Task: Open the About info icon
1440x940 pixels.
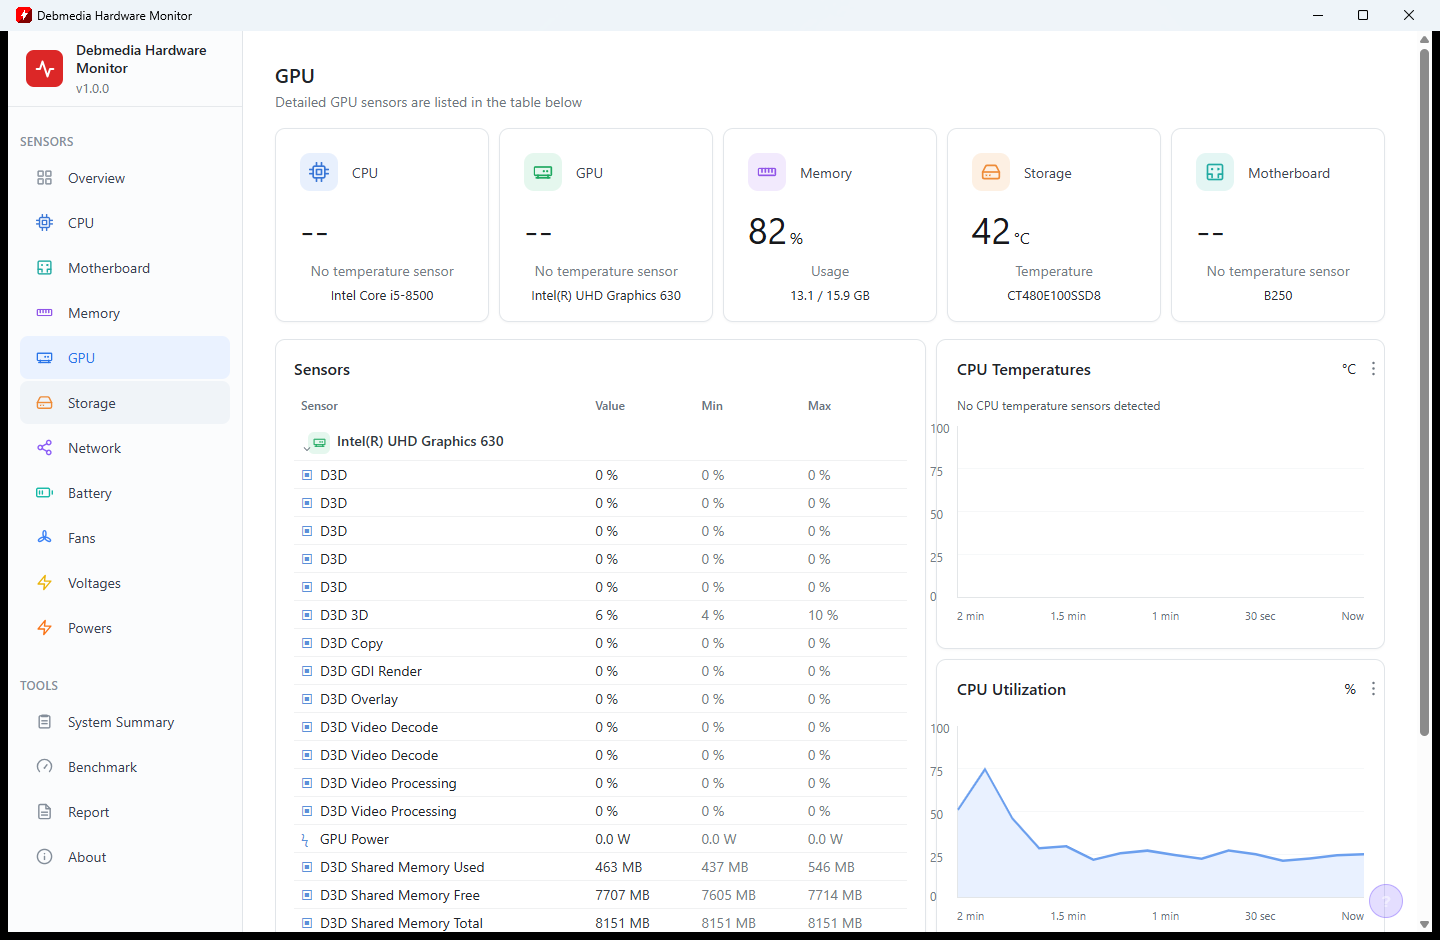Action: [x=44, y=857]
